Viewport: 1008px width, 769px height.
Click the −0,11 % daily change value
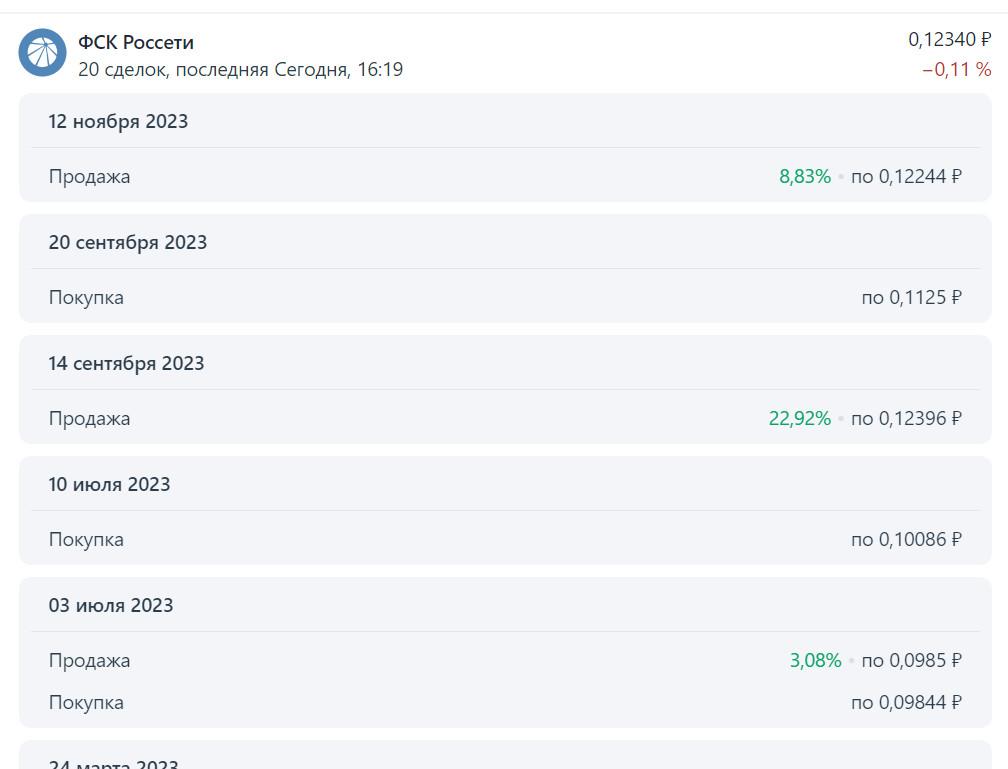(x=957, y=69)
